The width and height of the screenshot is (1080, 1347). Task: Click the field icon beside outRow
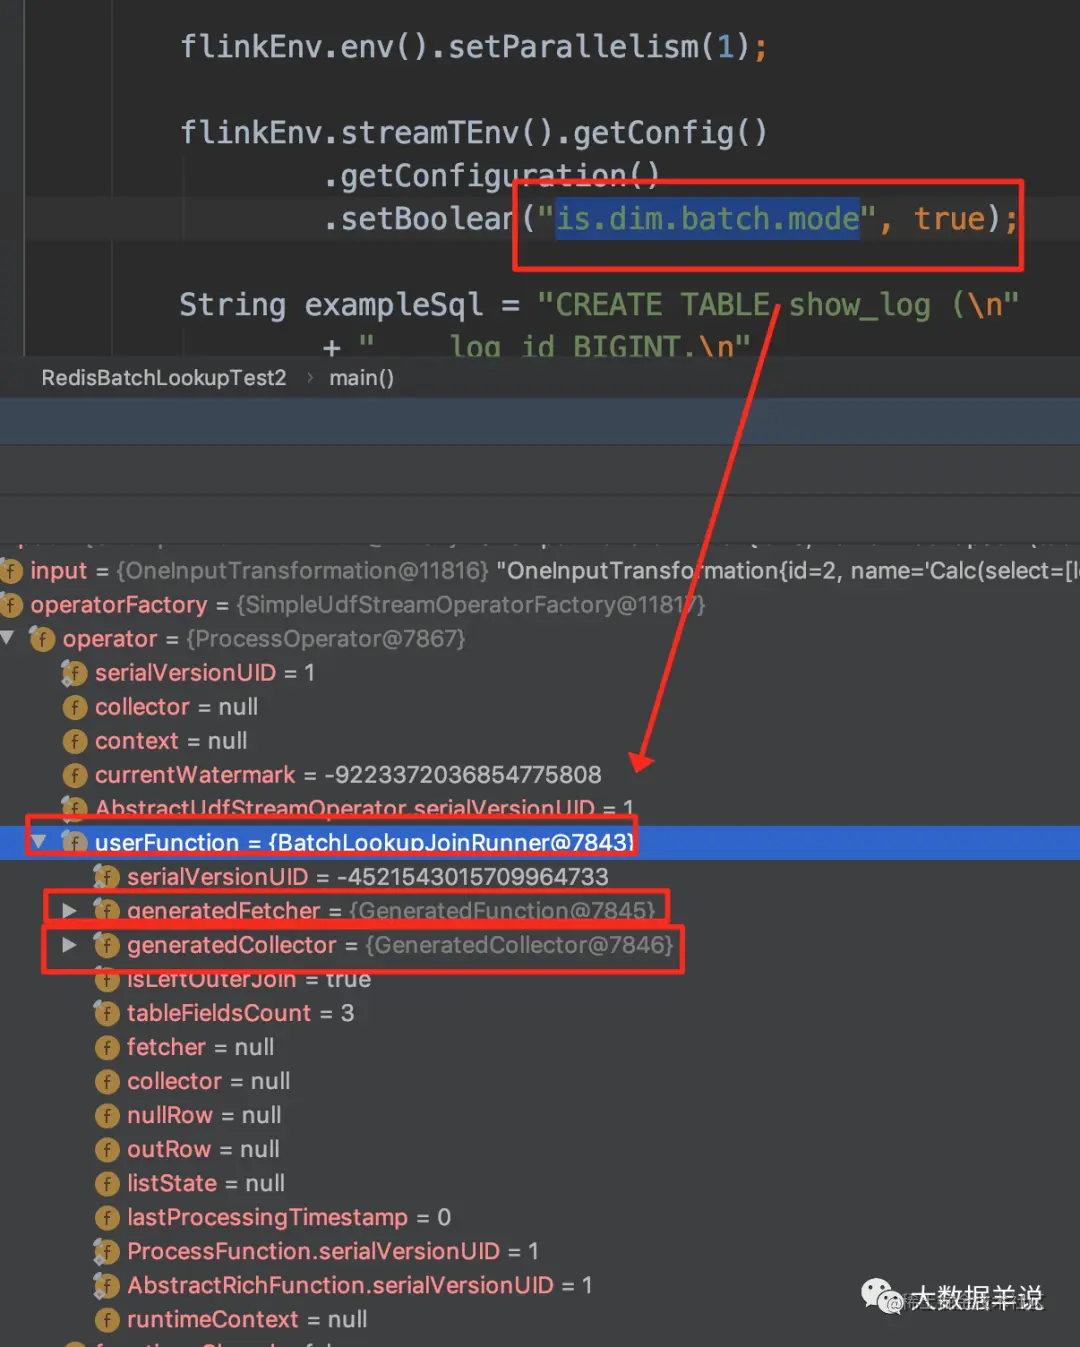(x=107, y=1149)
